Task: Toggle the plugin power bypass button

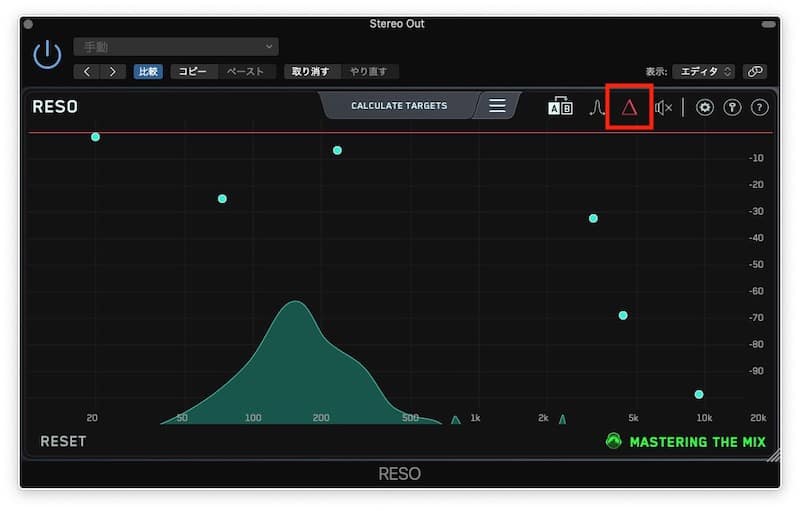Action: pyautogui.click(x=47, y=54)
